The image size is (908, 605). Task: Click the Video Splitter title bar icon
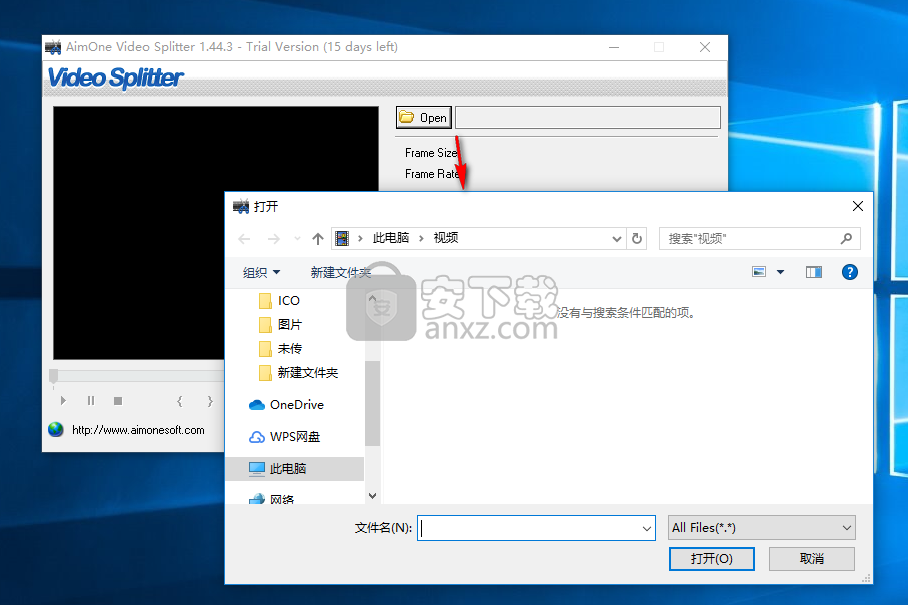pyautogui.click(x=53, y=47)
